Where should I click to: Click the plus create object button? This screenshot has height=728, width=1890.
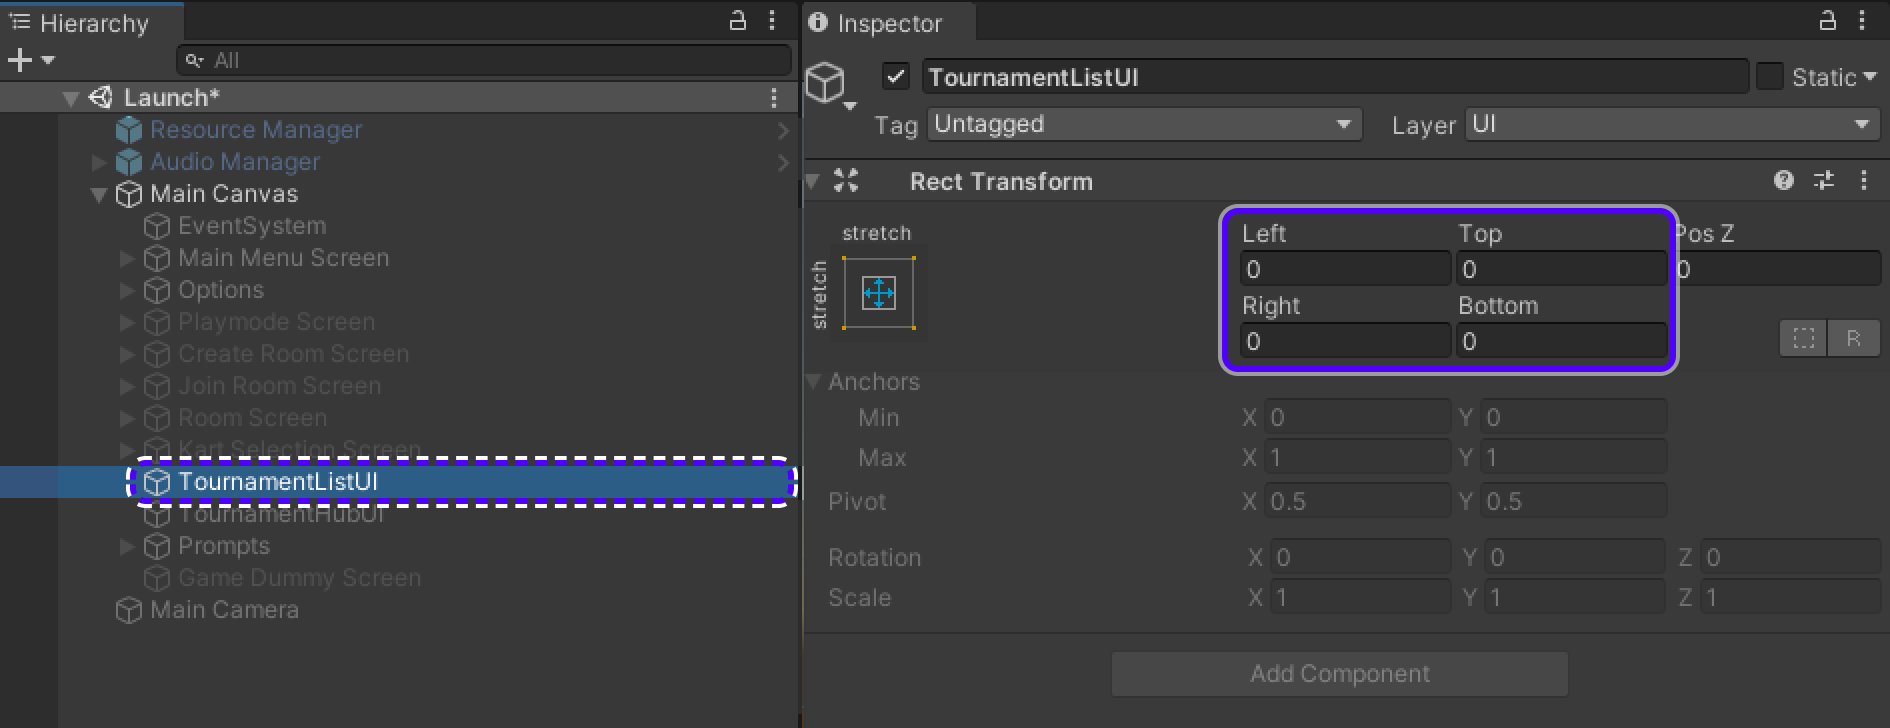21,61
